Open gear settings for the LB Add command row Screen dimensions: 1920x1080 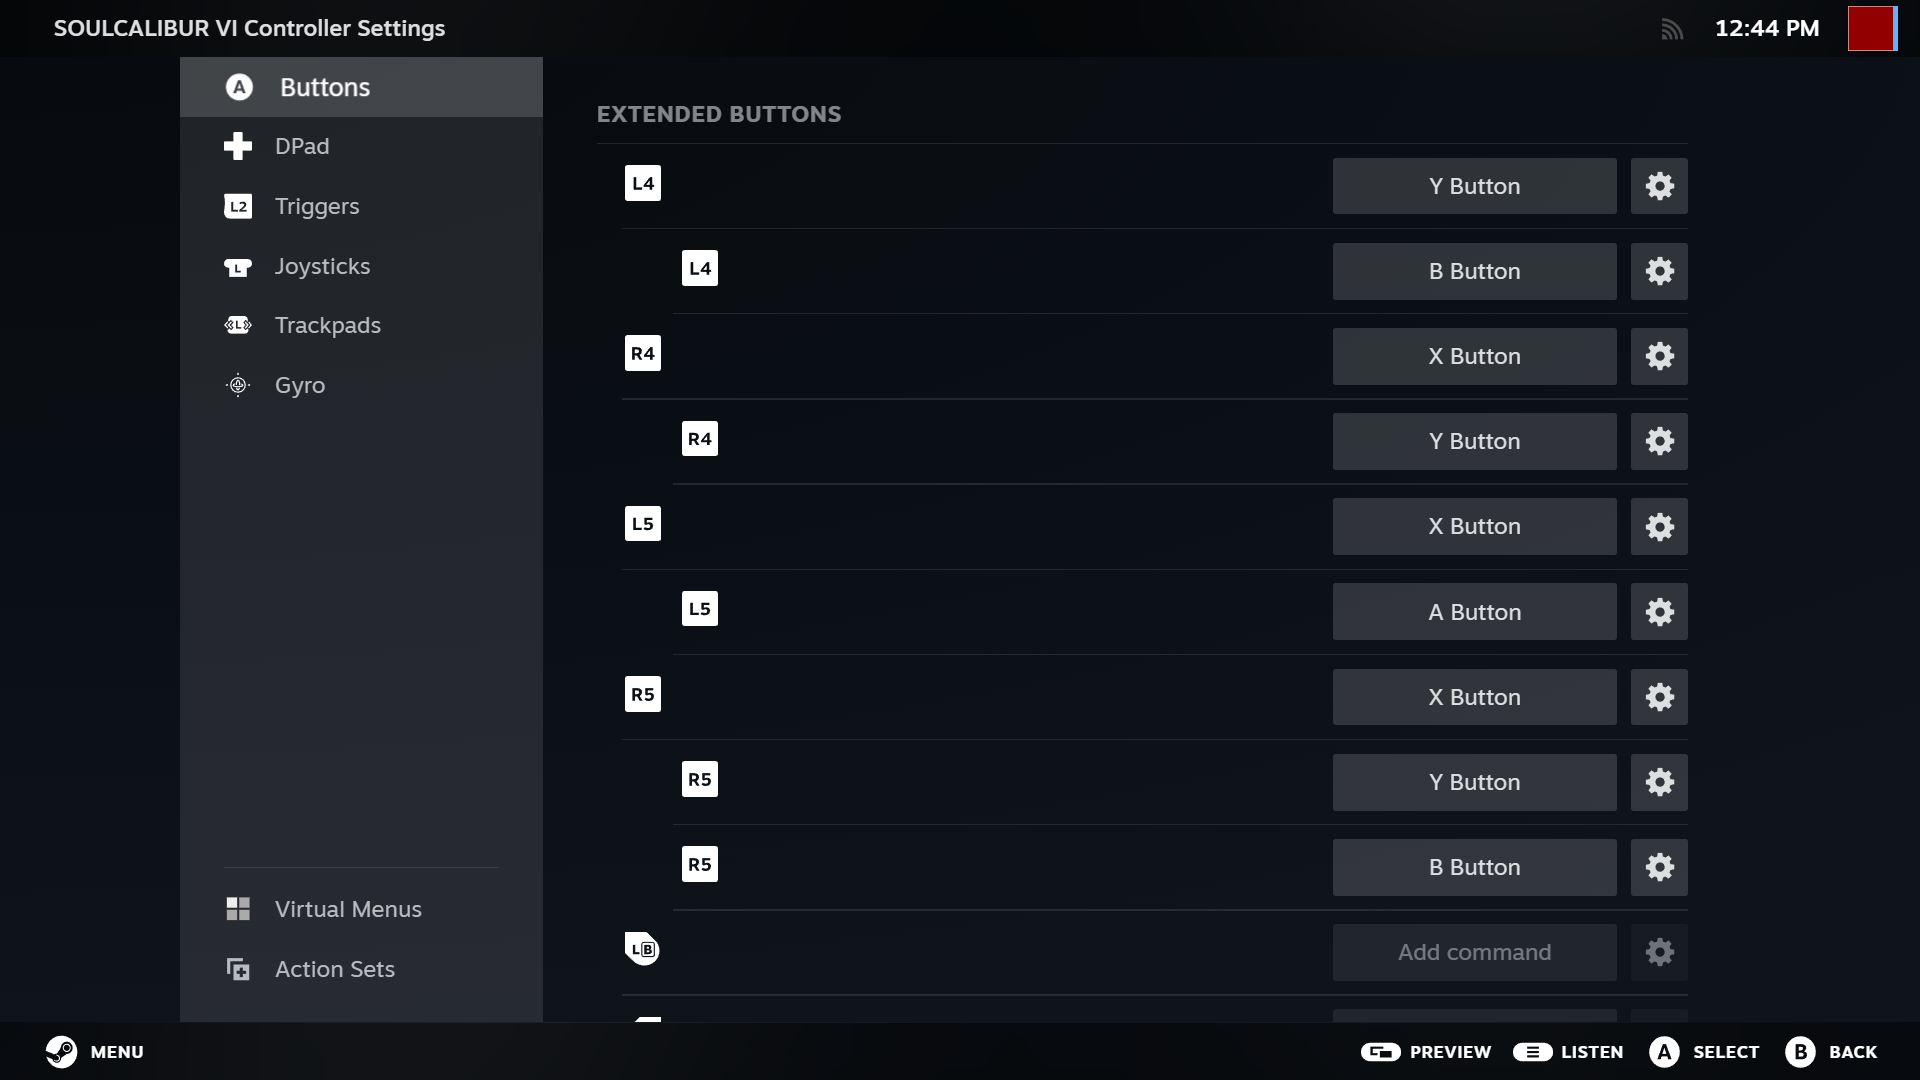point(1659,952)
